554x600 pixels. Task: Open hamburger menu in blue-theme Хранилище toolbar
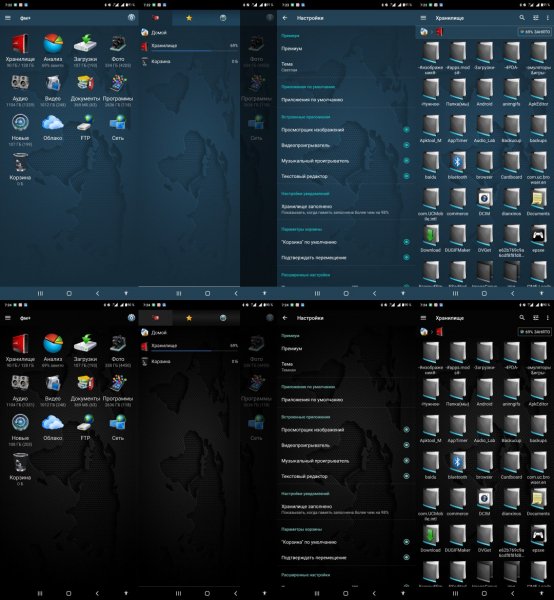point(423,18)
